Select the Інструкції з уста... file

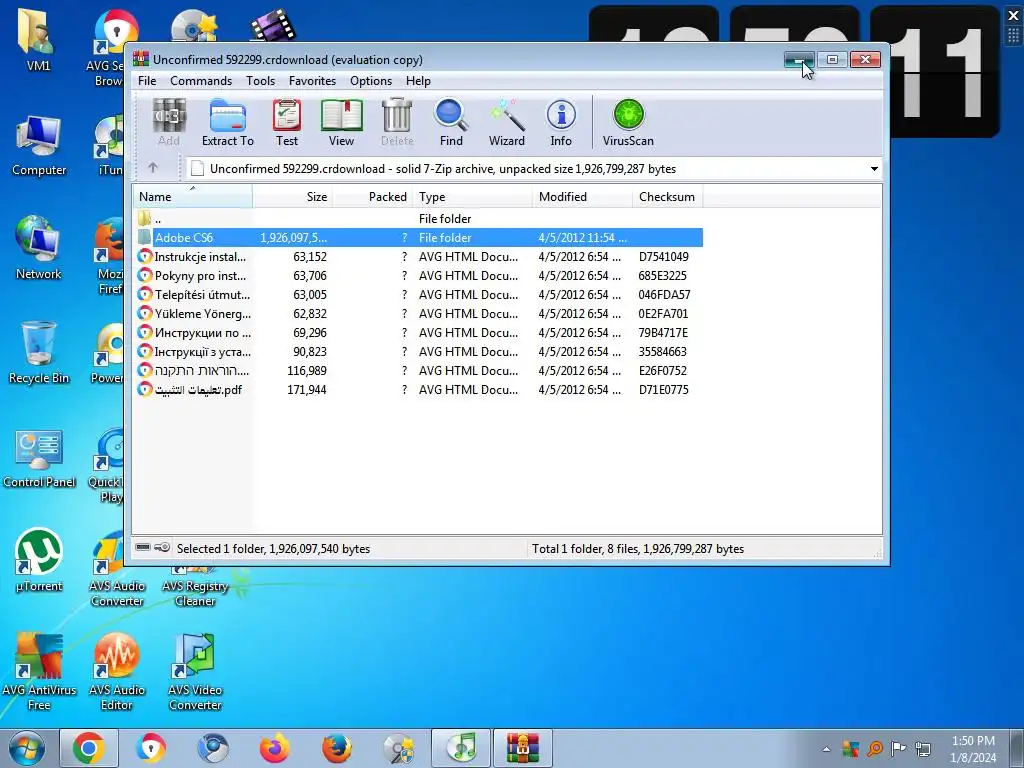pyautogui.click(x=418, y=351)
